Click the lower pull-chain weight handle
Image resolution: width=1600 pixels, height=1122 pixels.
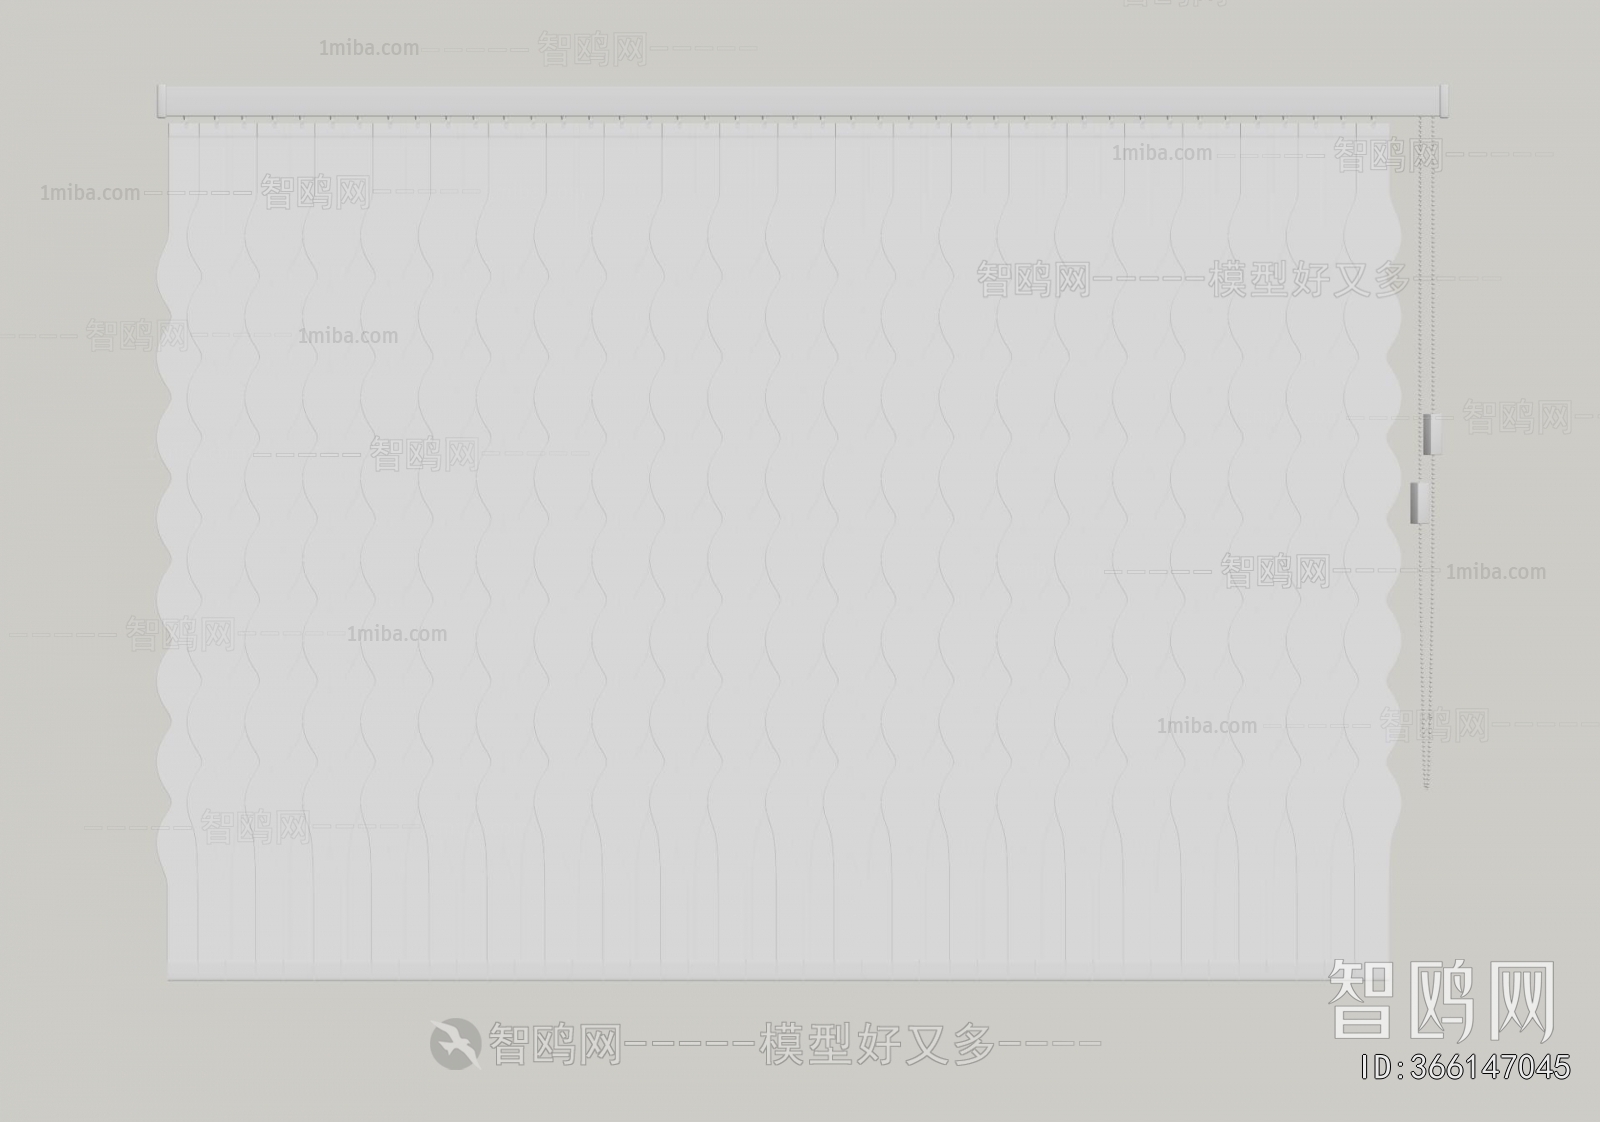(x=1414, y=502)
